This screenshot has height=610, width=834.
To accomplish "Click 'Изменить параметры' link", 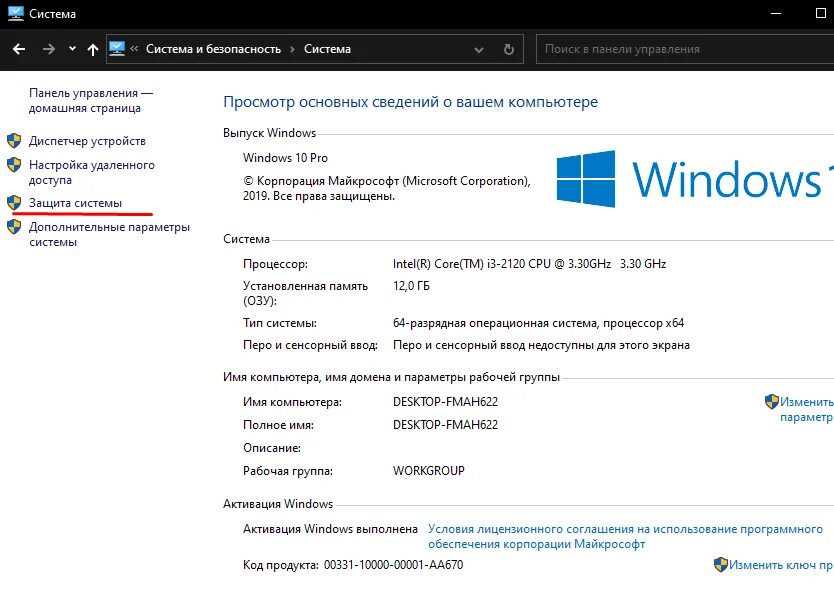I will [x=807, y=410].
